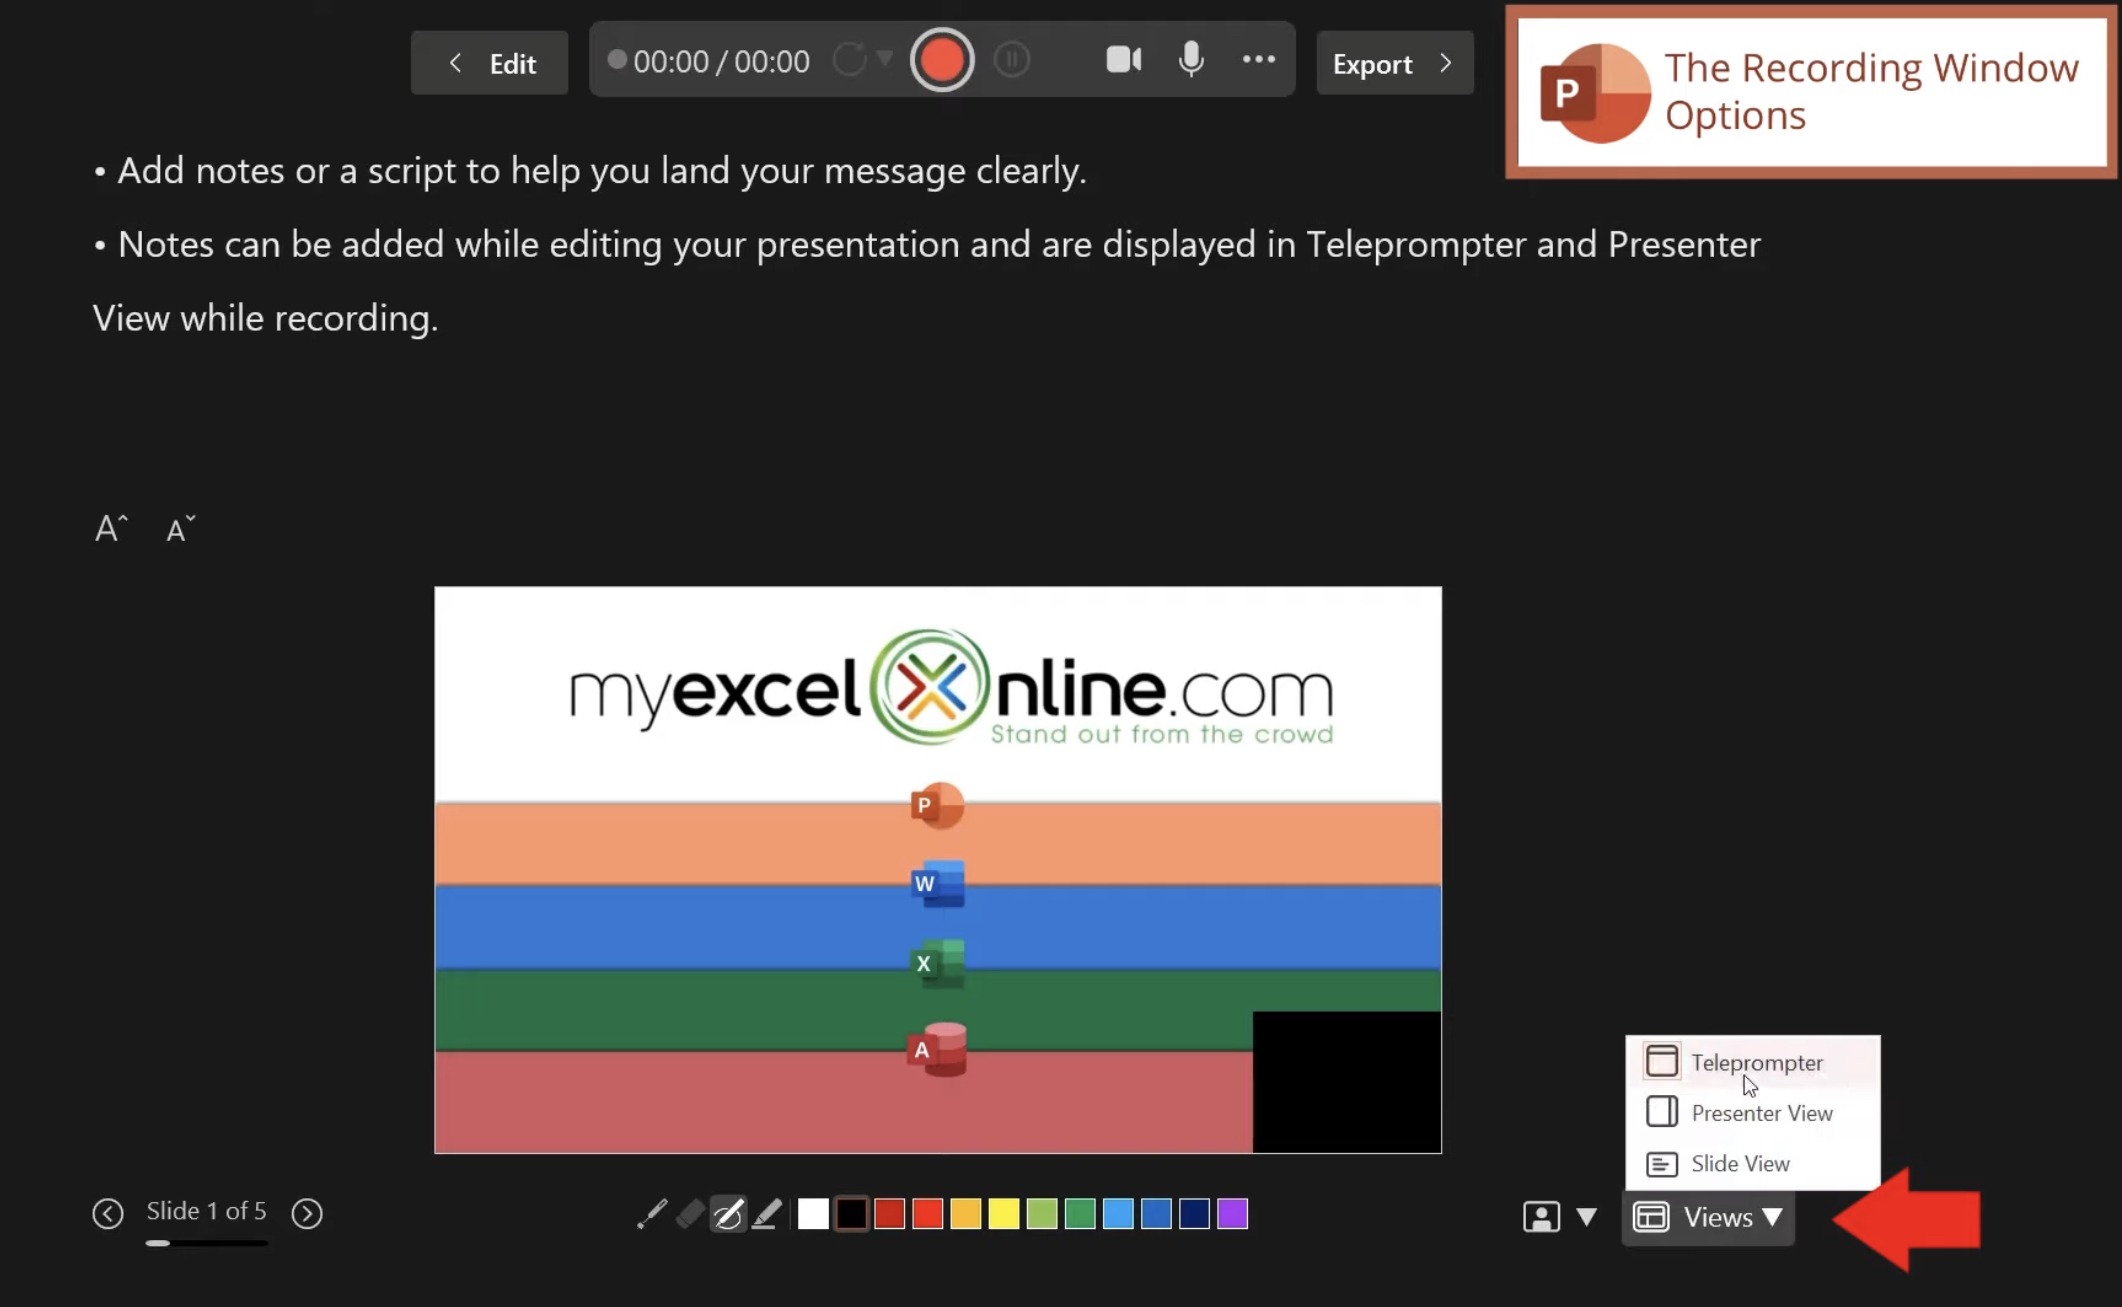Screen dimensions: 2122x1307
Task: Choose the light green ink color
Action: 1042,1214
